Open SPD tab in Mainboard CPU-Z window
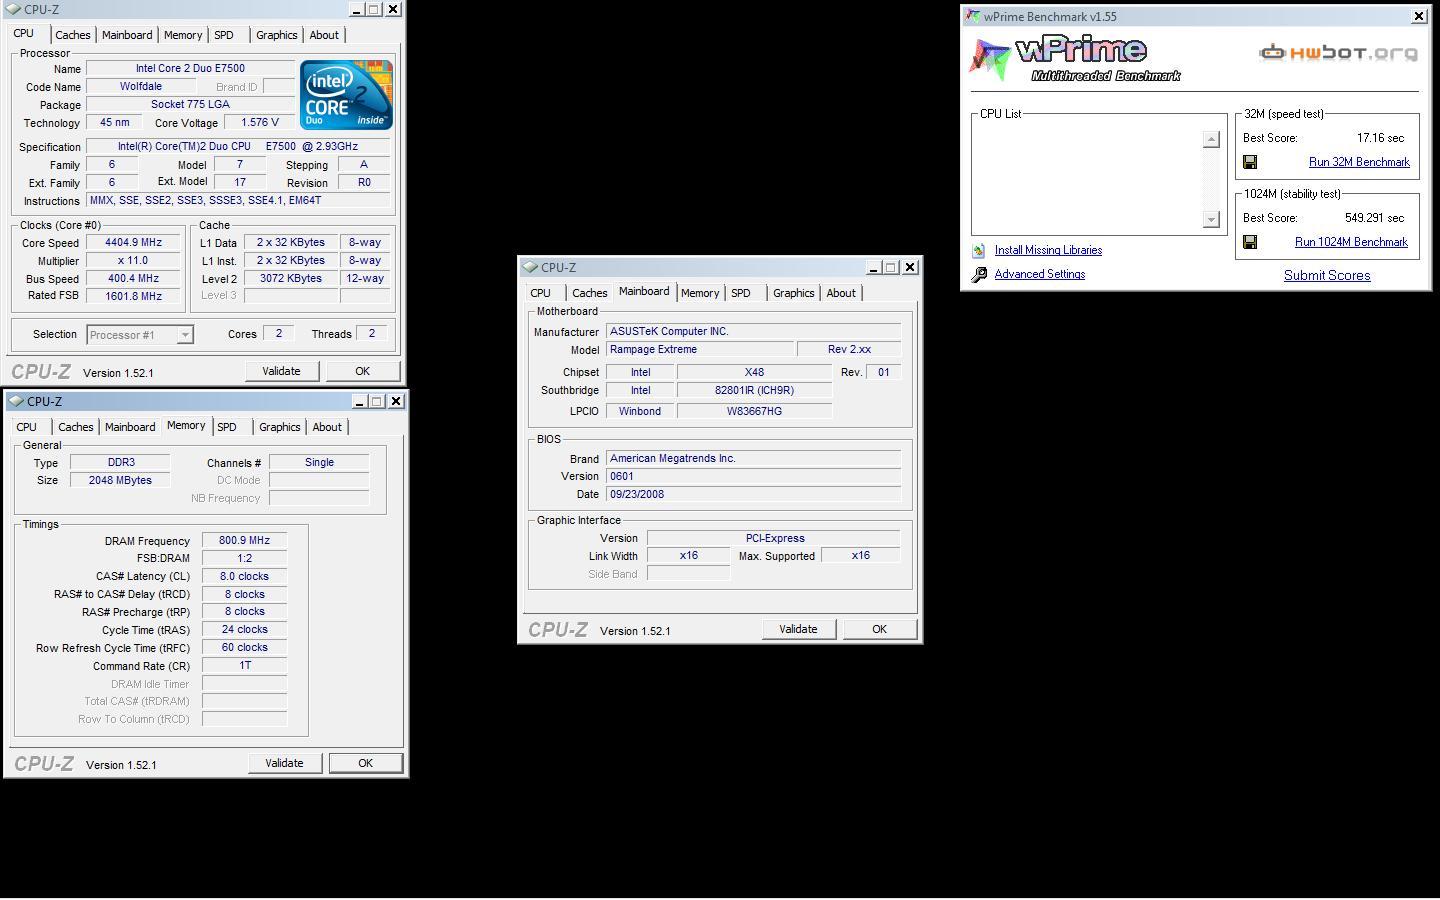 pyautogui.click(x=741, y=293)
